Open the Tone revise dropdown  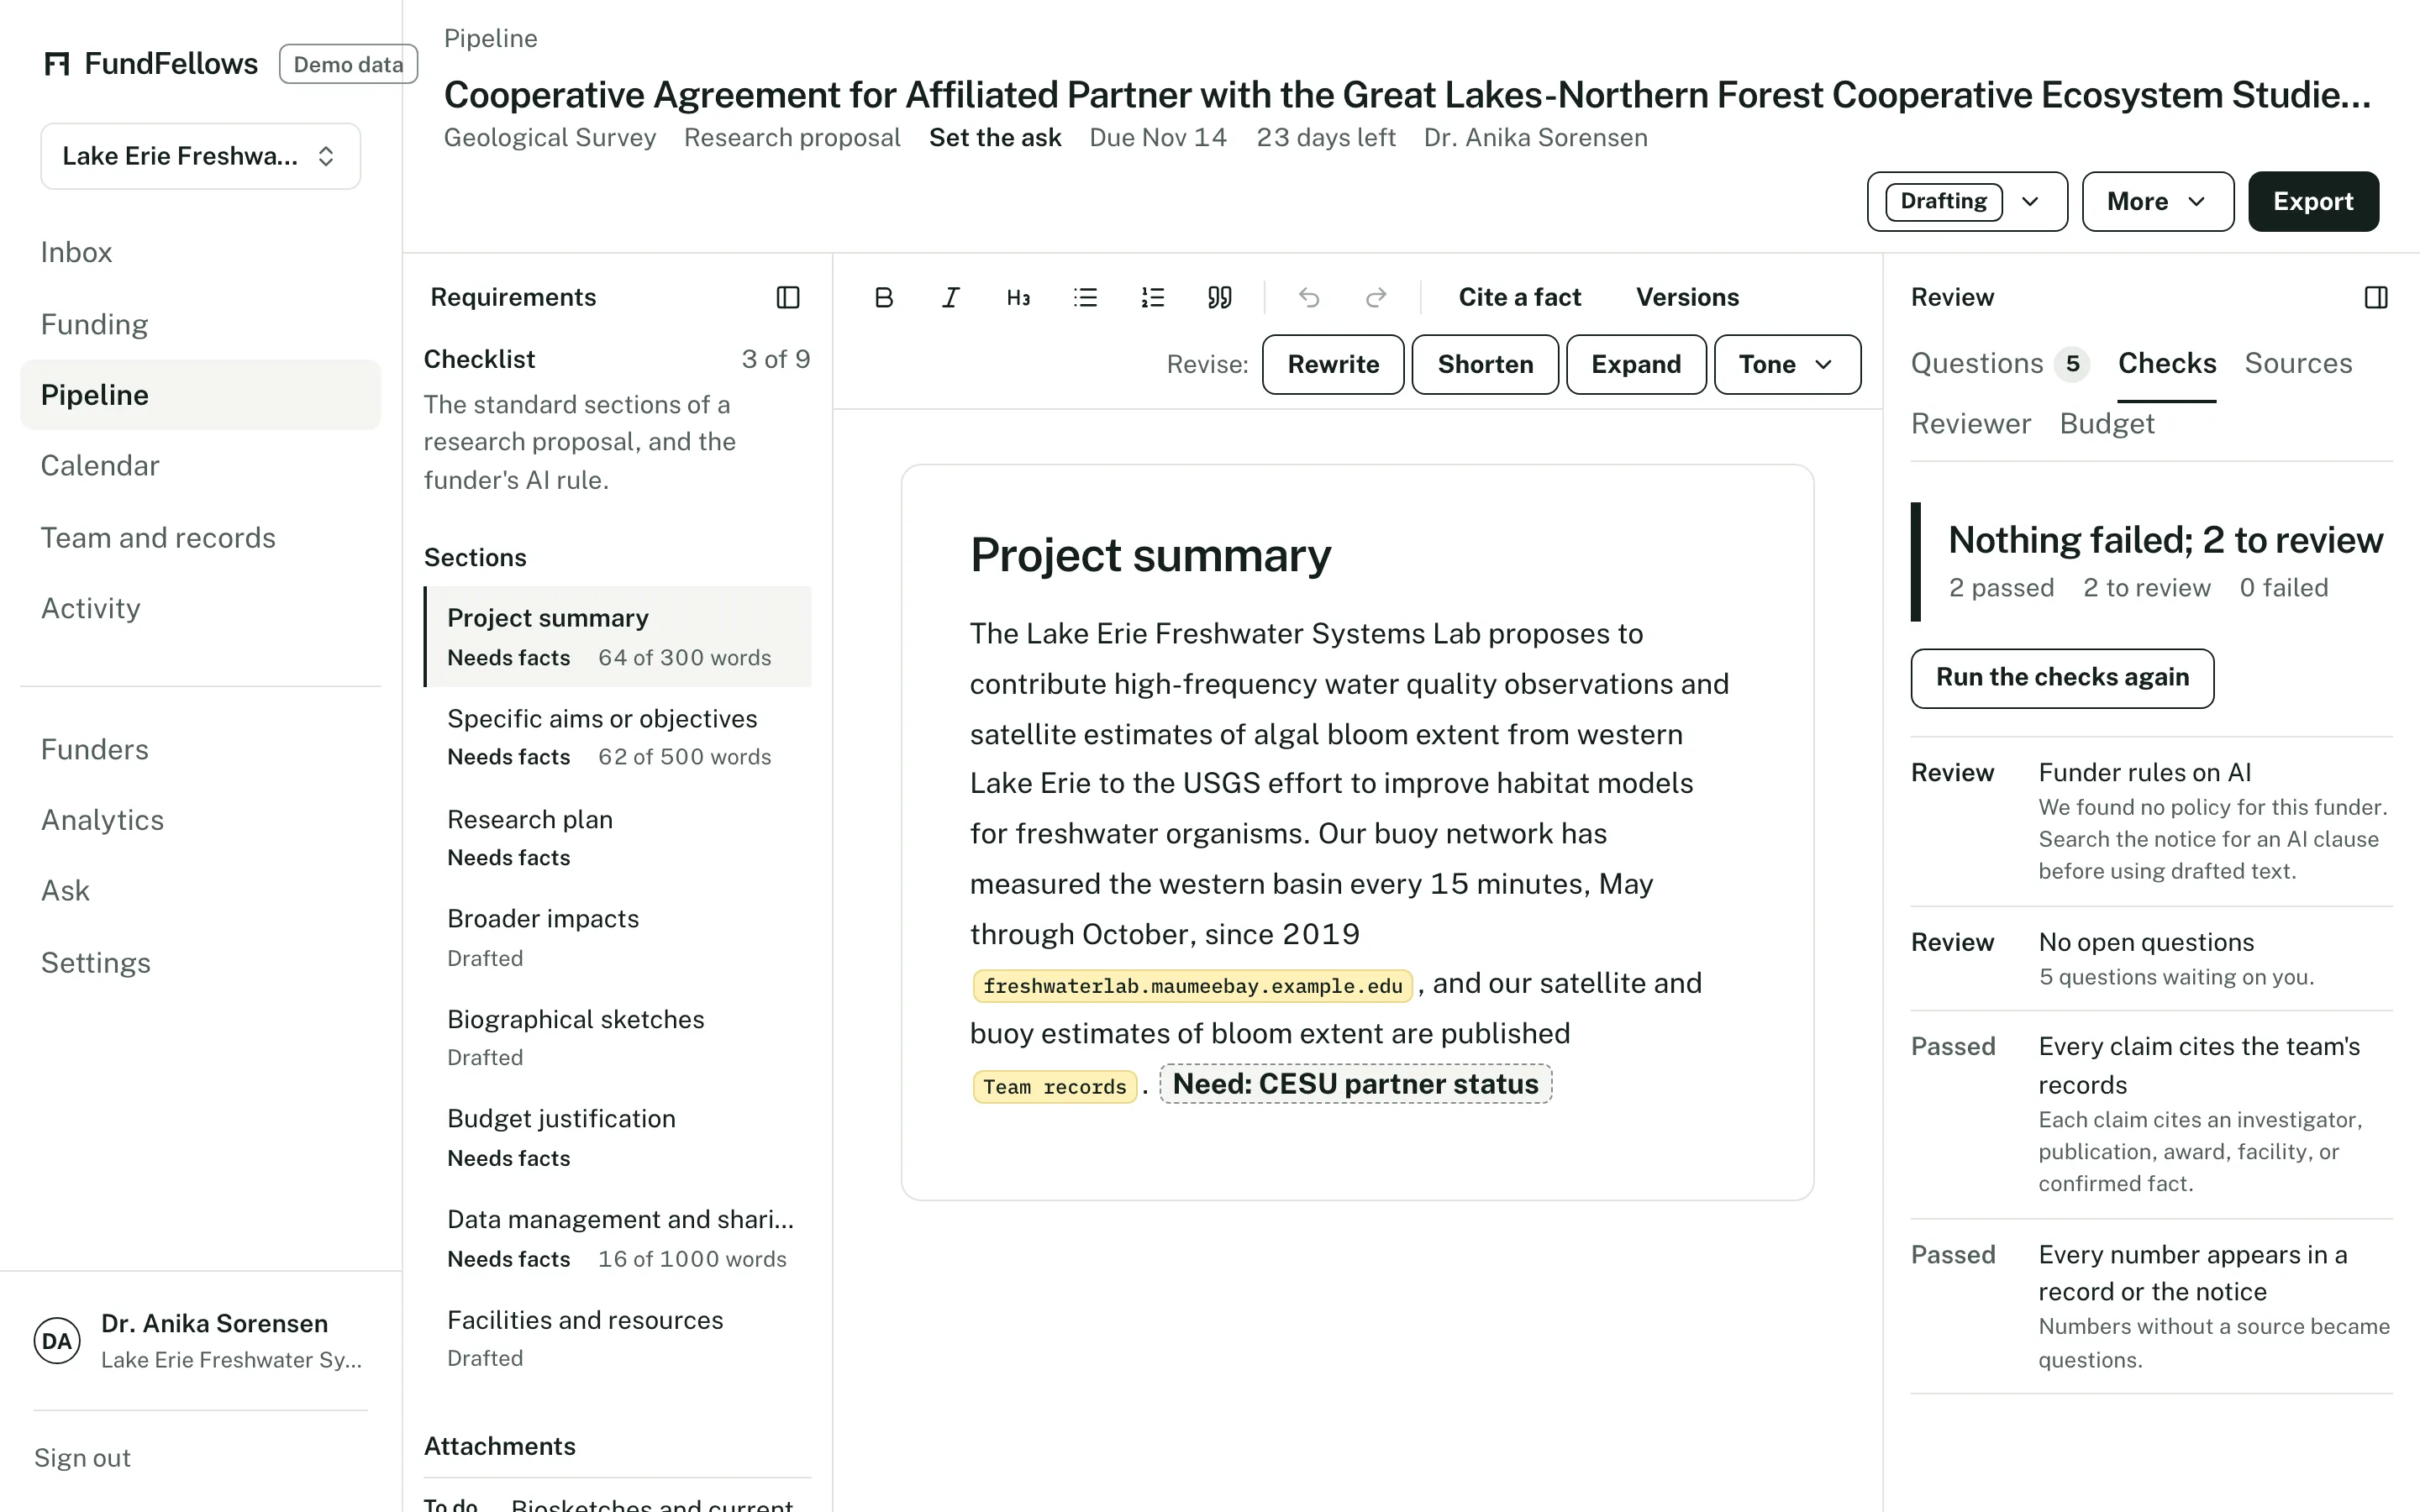click(x=1787, y=364)
